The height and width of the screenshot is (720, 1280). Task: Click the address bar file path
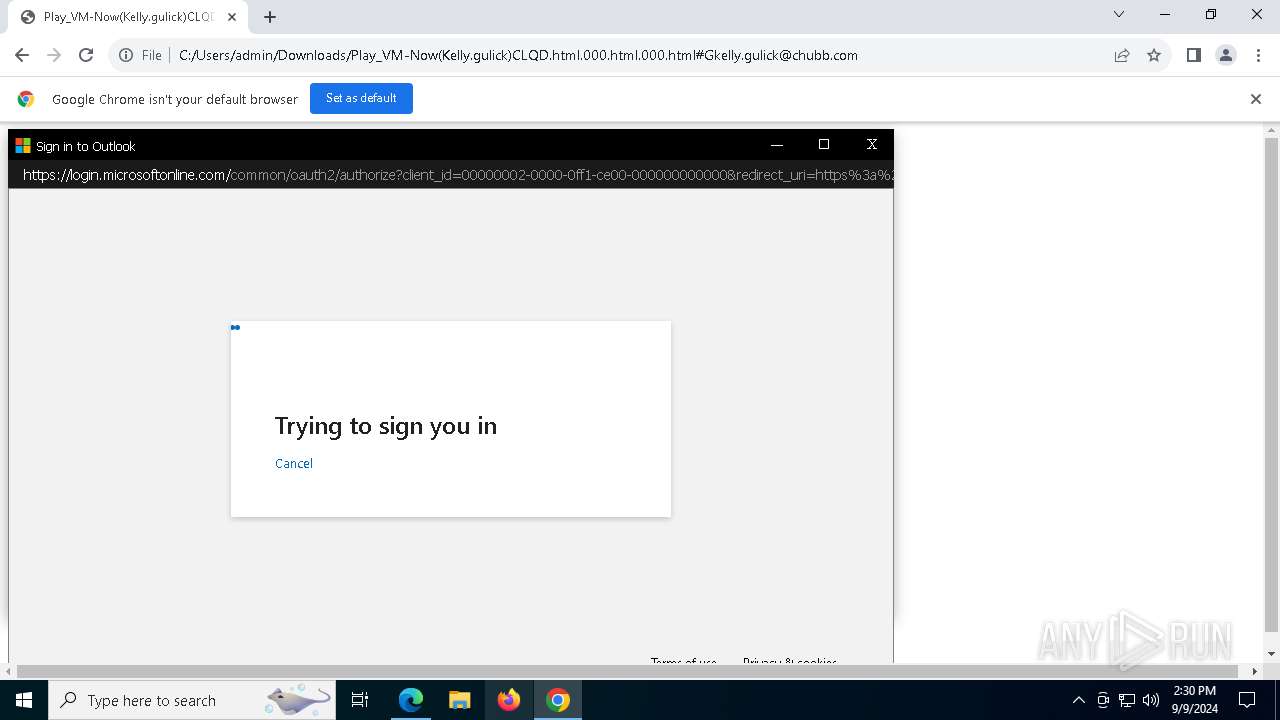pos(518,55)
